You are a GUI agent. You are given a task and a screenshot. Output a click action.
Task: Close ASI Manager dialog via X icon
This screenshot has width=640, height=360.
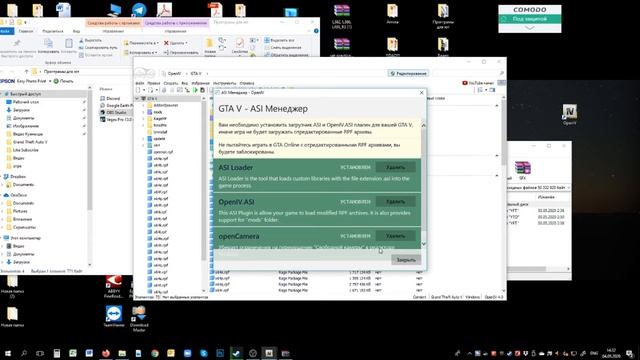pos(422,93)
